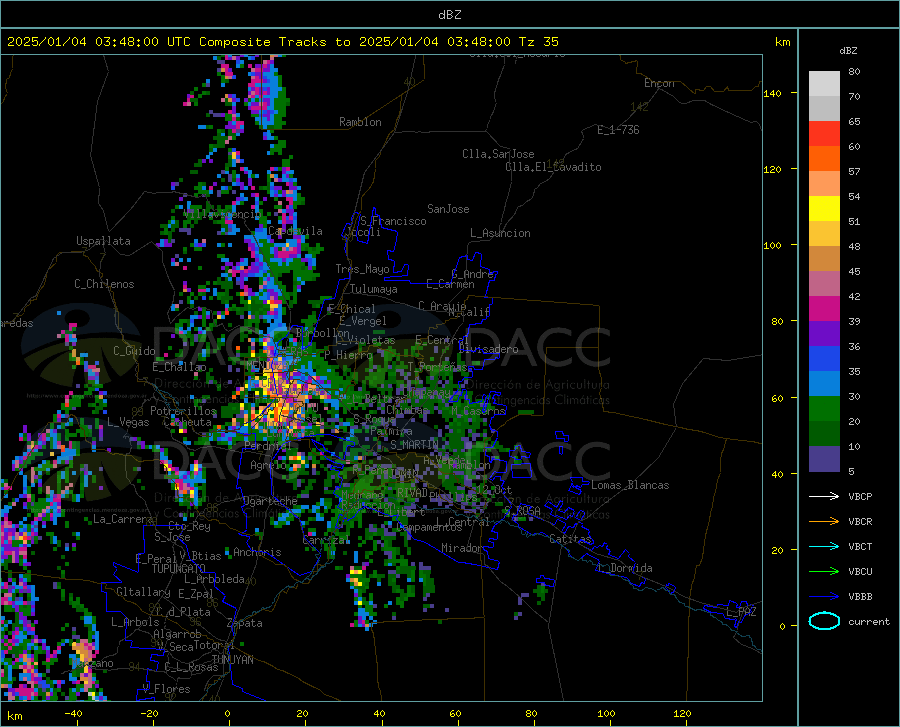Click the 'Zapata' place label
The image size is (900, 727).
(245, 623)
